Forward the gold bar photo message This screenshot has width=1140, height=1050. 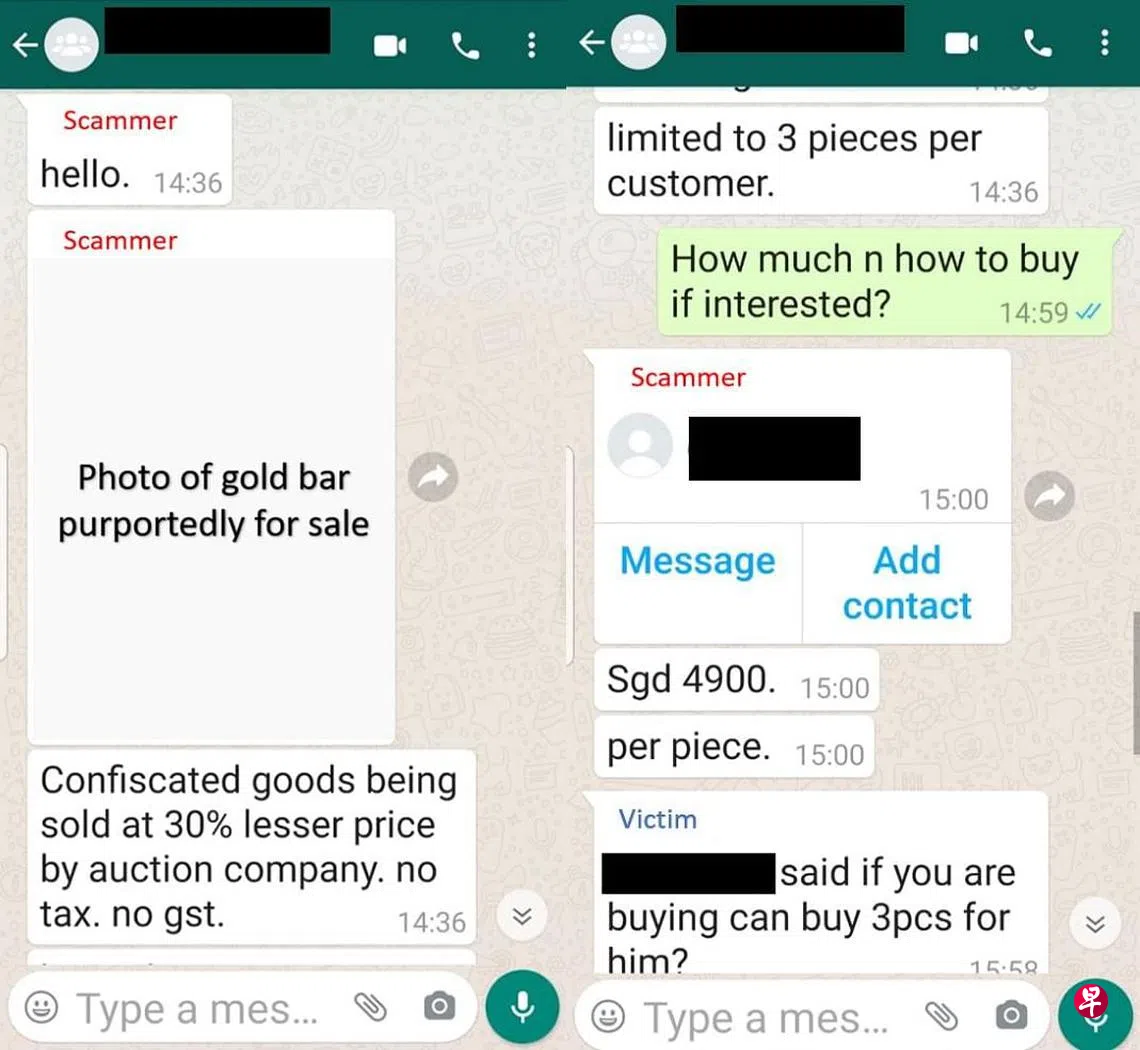point(433,477)
